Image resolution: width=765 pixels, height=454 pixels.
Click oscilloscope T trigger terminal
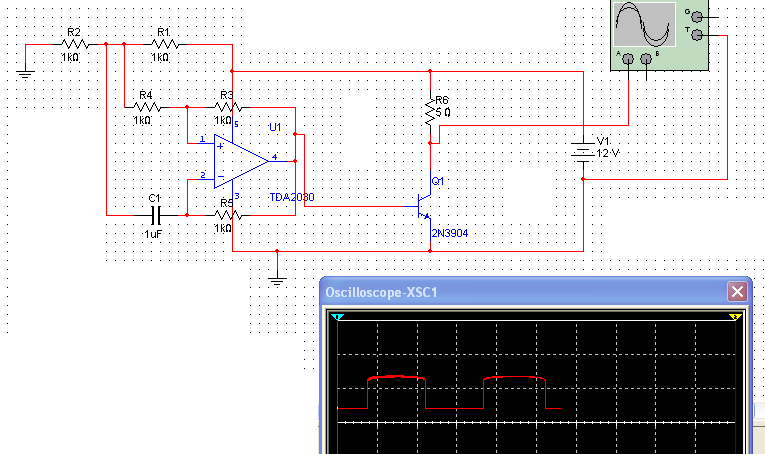[697, 35]
